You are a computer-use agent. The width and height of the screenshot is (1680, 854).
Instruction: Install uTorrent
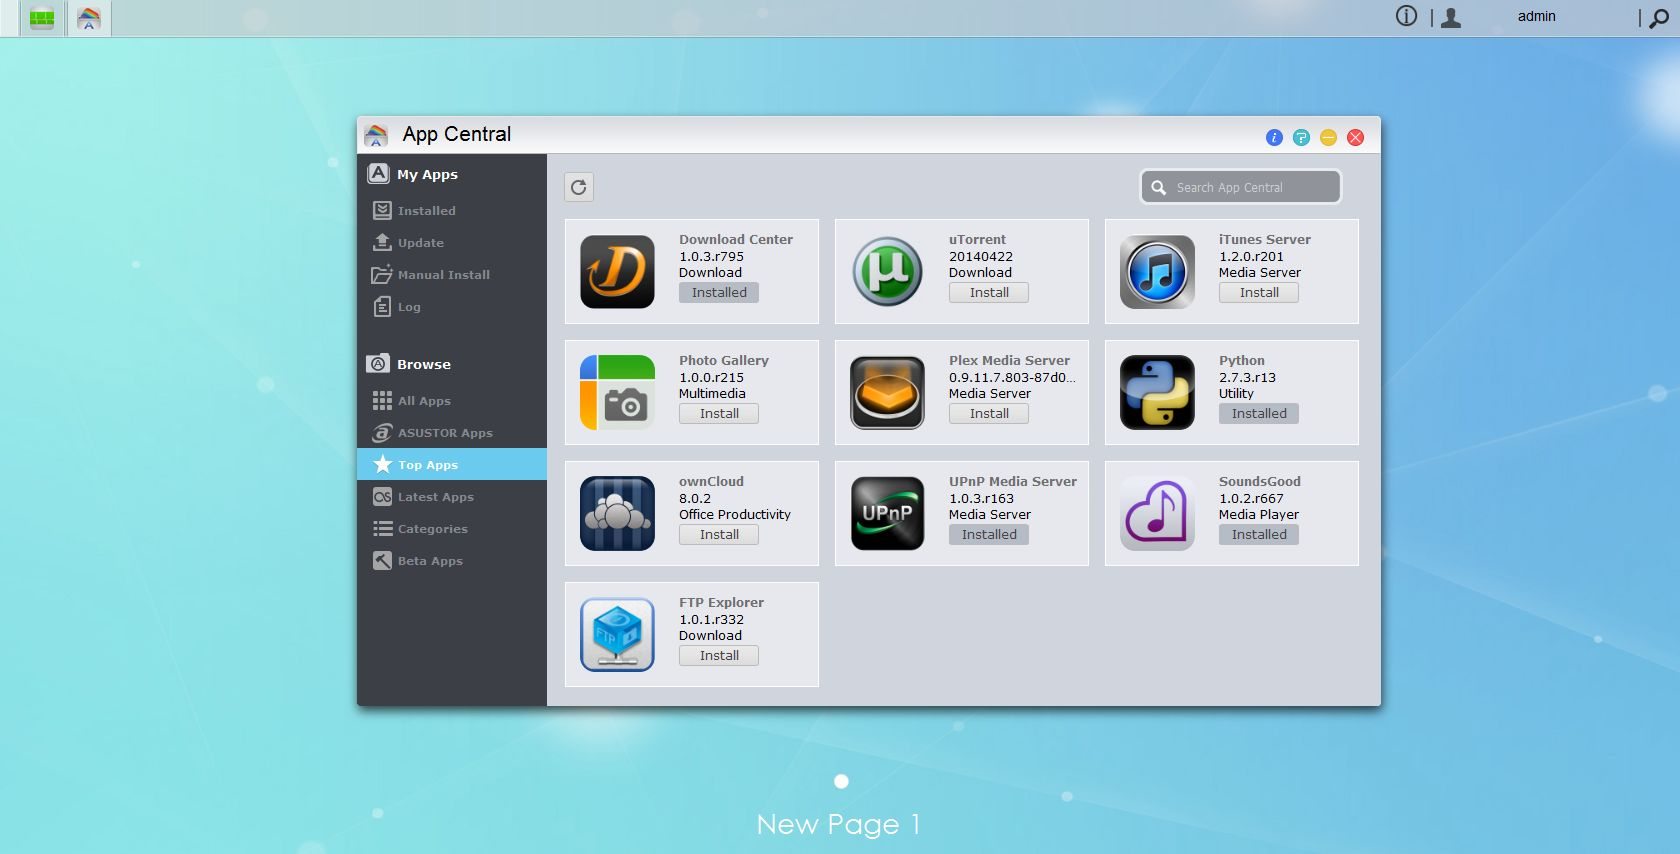tap(989, 293)
